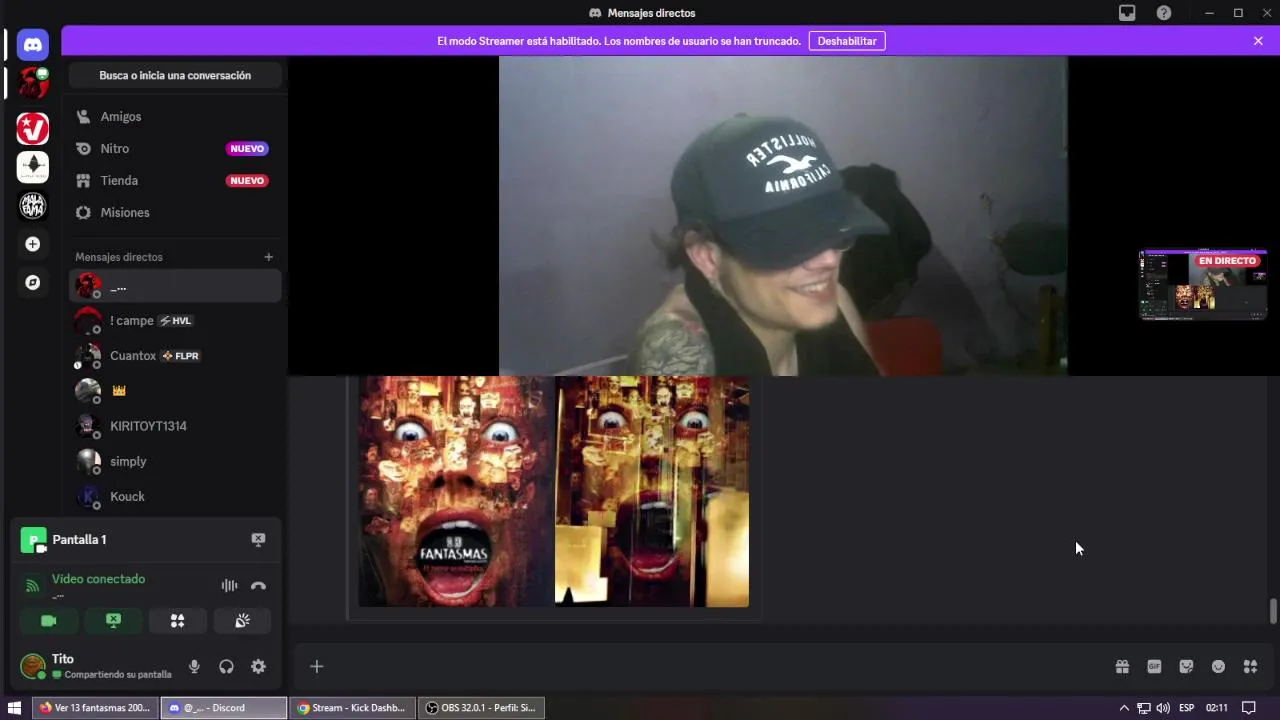
Task: Disable Streamer mode with Deshabilitar button
Action: click(847, 41)
